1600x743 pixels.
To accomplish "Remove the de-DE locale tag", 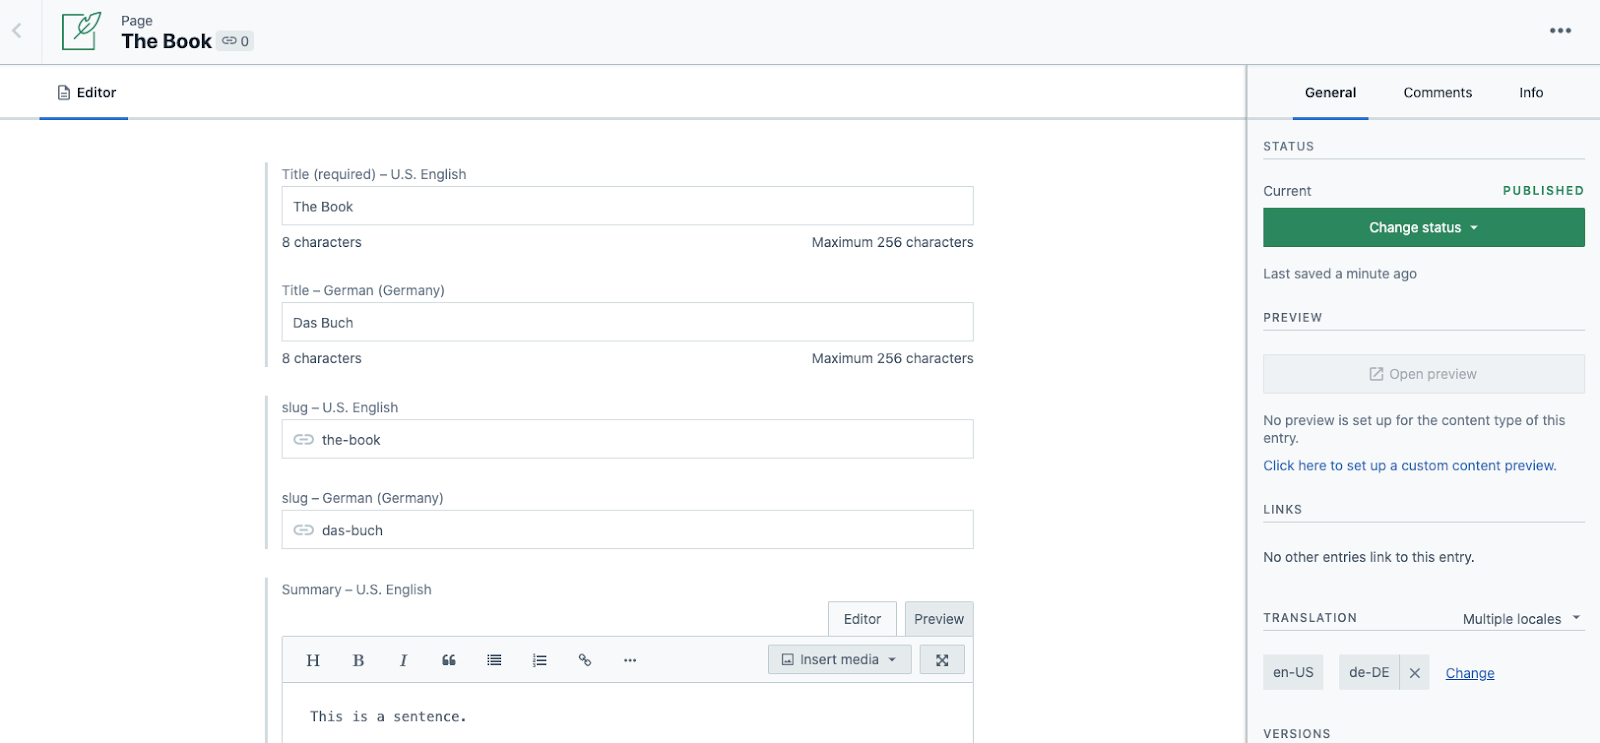I will pyautogui.click(x=1415, y=673).
